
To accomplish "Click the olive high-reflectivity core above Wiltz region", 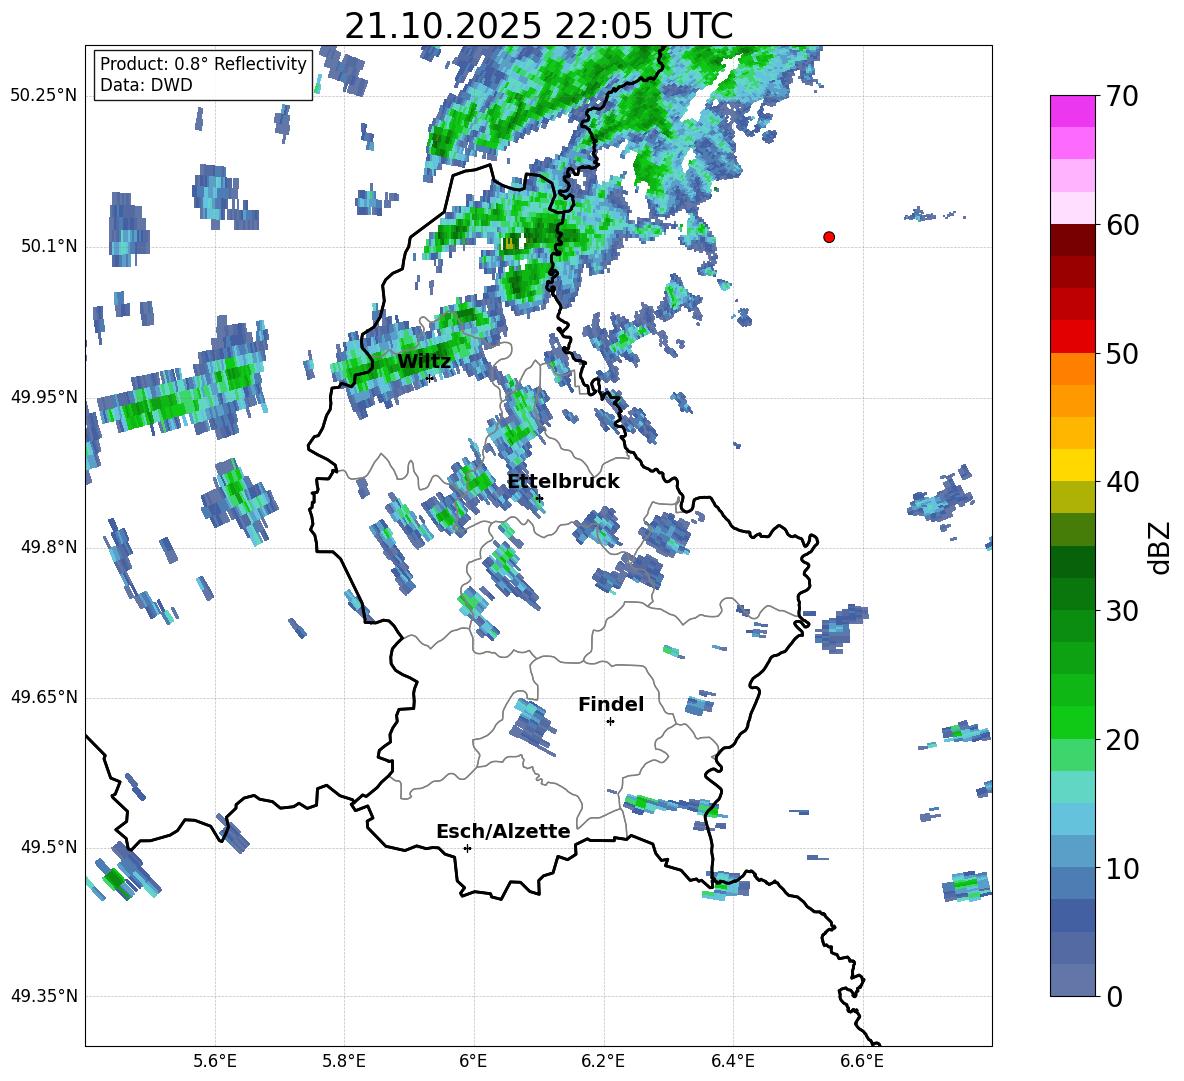I will (510, 243).
